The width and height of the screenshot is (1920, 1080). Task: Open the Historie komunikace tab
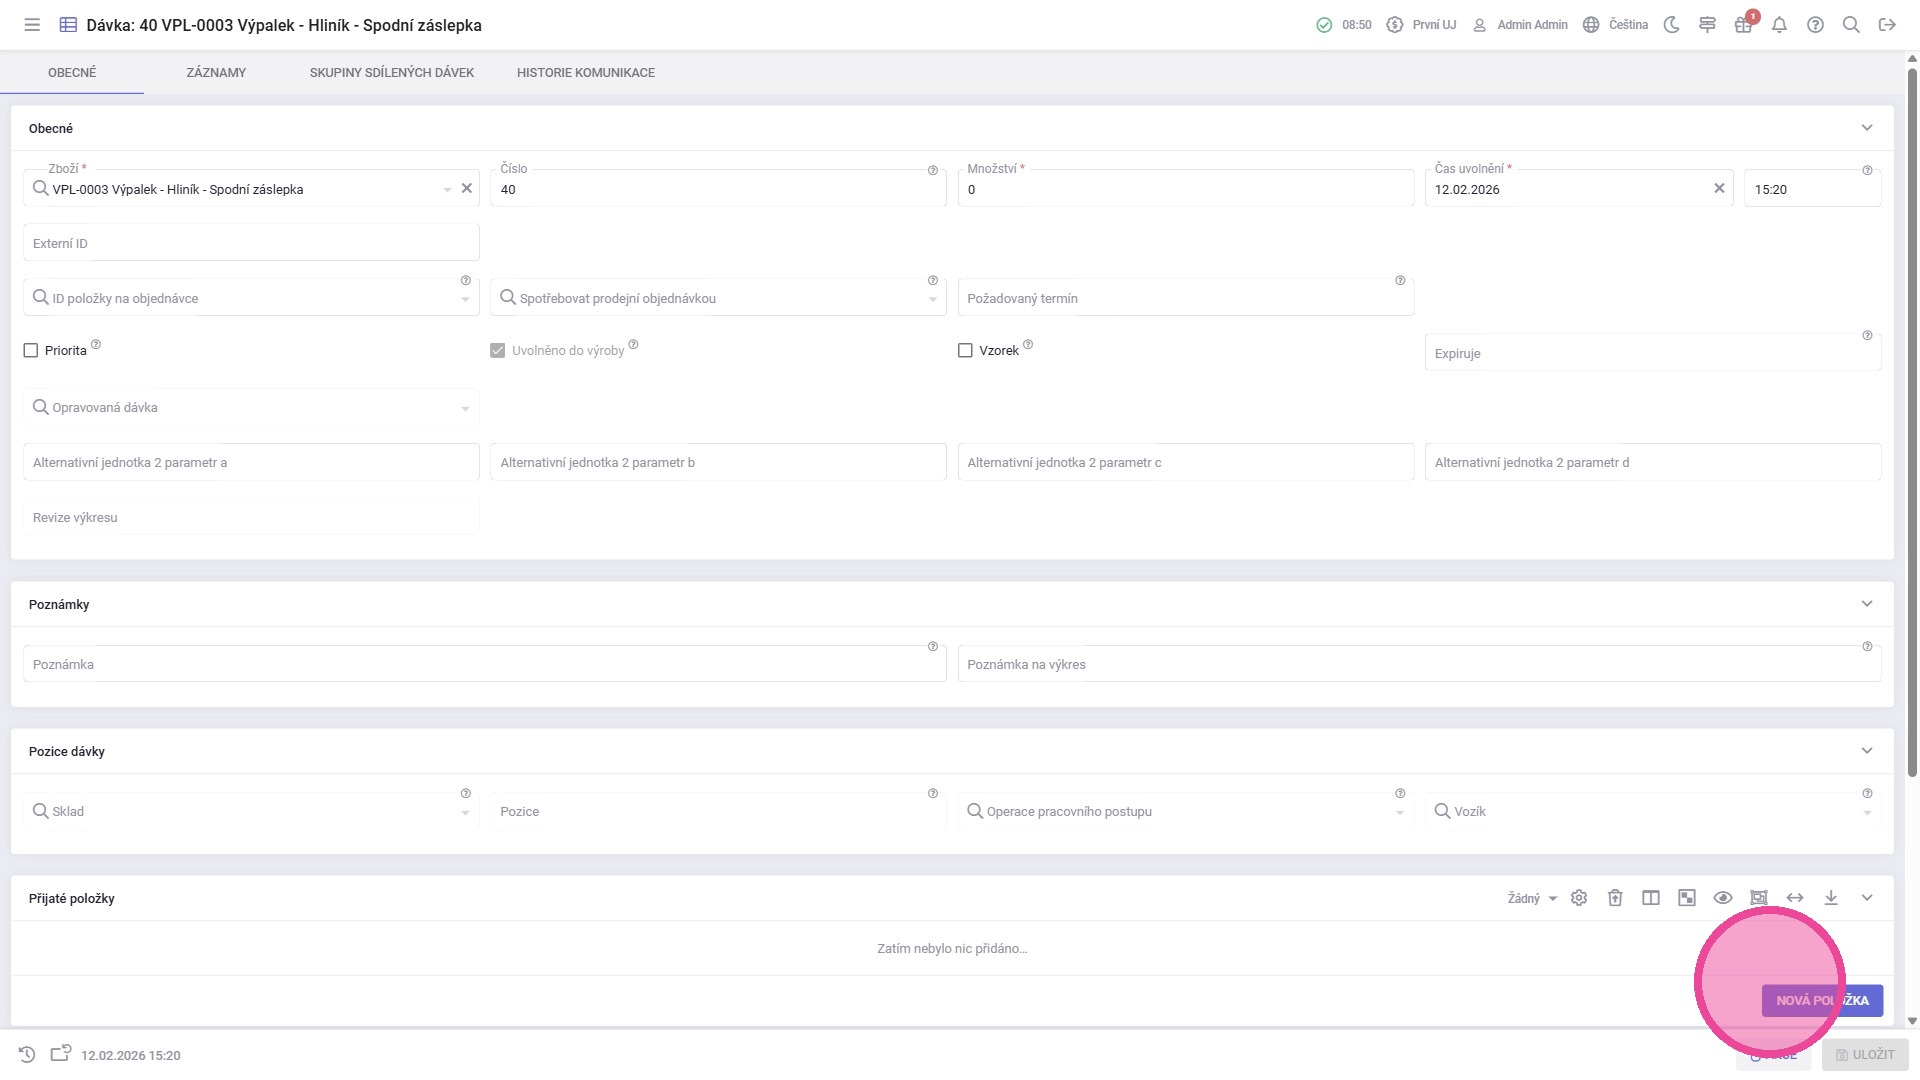click(x=586, y=72)
